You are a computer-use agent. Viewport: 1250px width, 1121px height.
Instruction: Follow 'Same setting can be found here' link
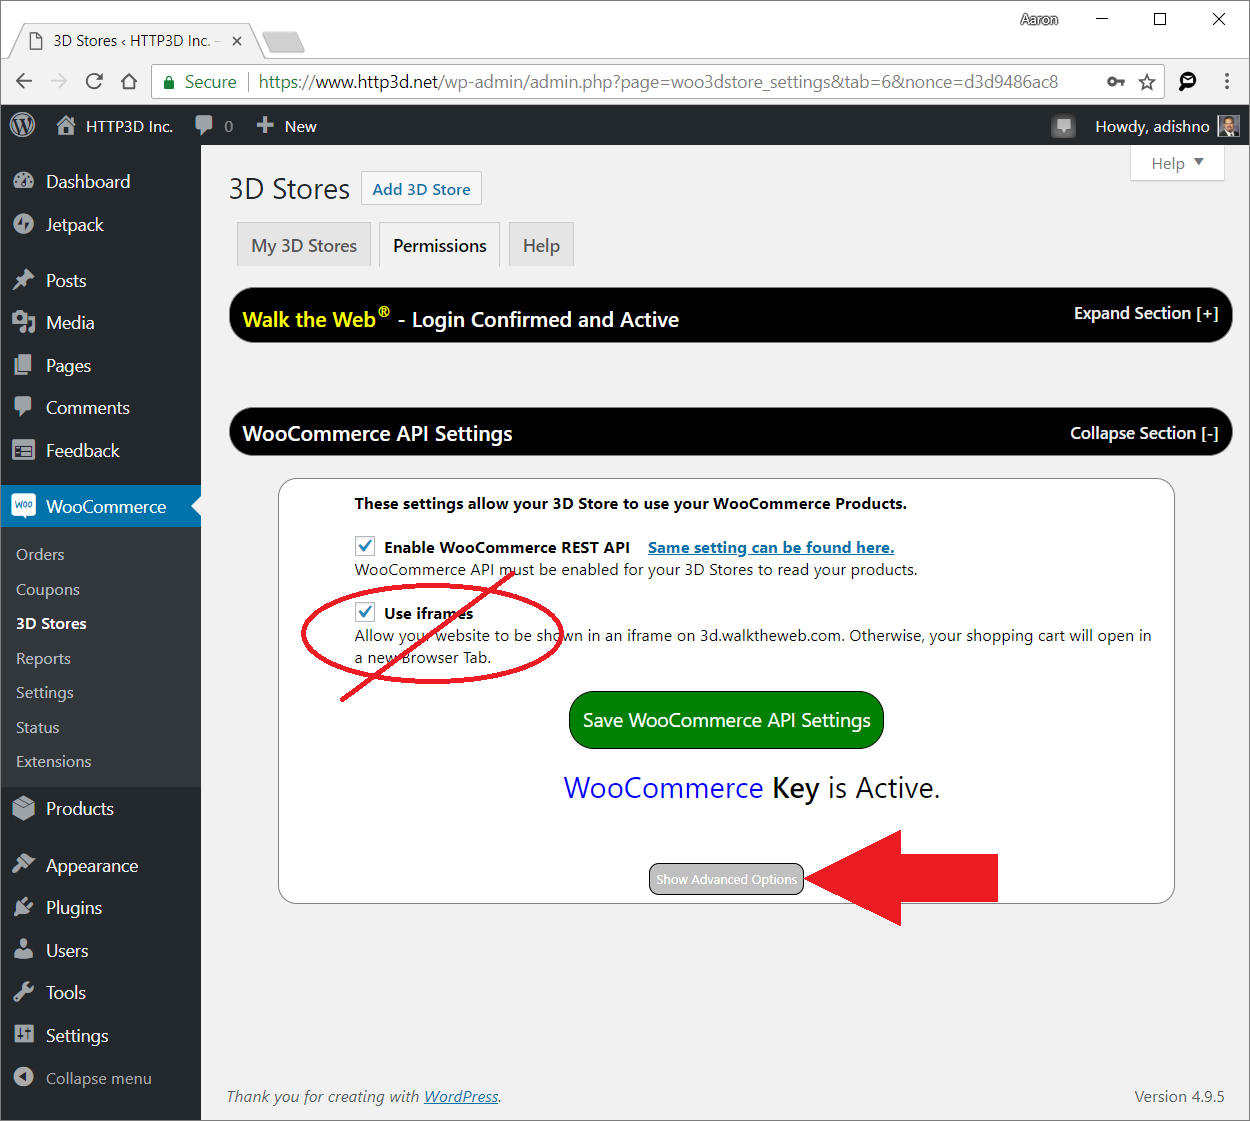(x=771, y=547)
